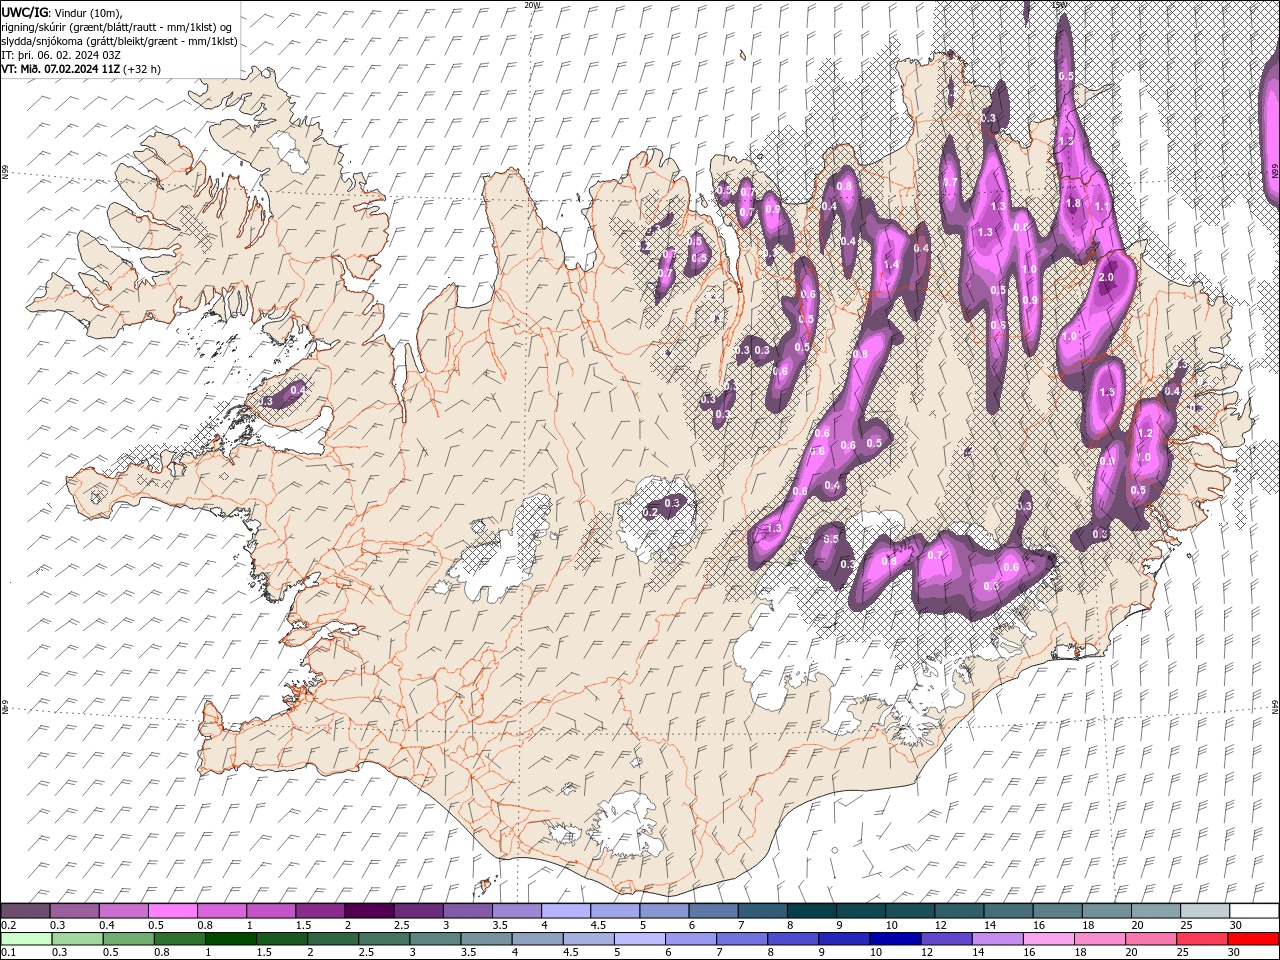This screenshot has height=960, width=1280.
Task: Click the valid time 'VT: Mið. 07.02.2024 11Z'
Action: (x=60, y=69)
